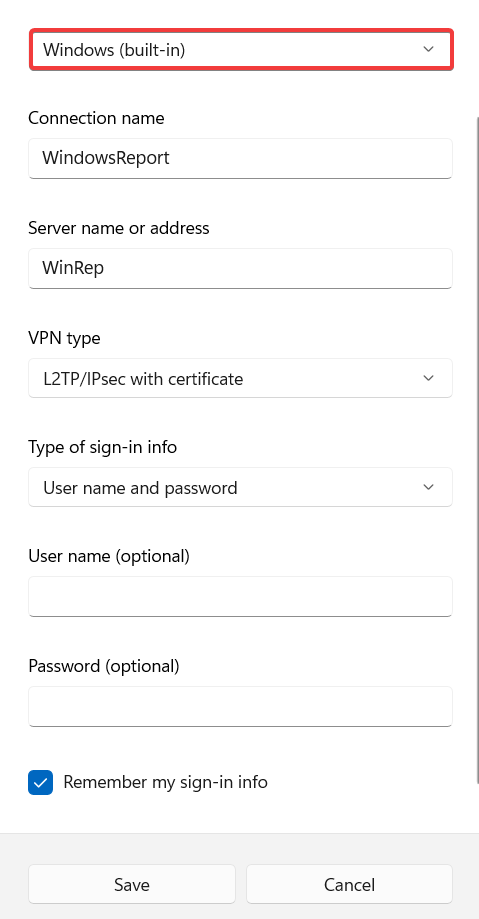Cancel the VPN connection dialog

pyautogui.click(x=349, y=884)
